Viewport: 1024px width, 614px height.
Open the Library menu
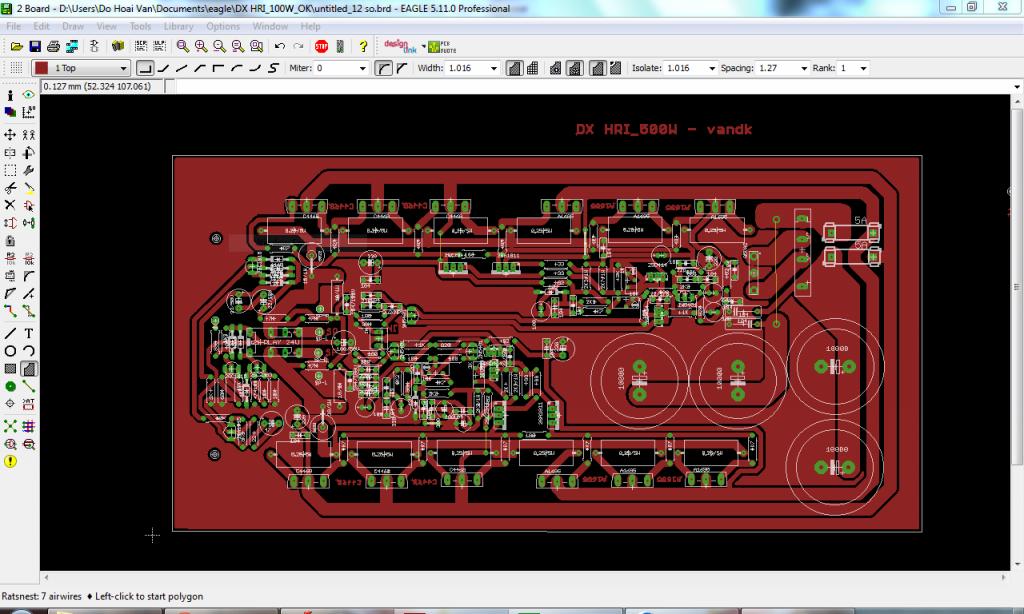point(178,26)
